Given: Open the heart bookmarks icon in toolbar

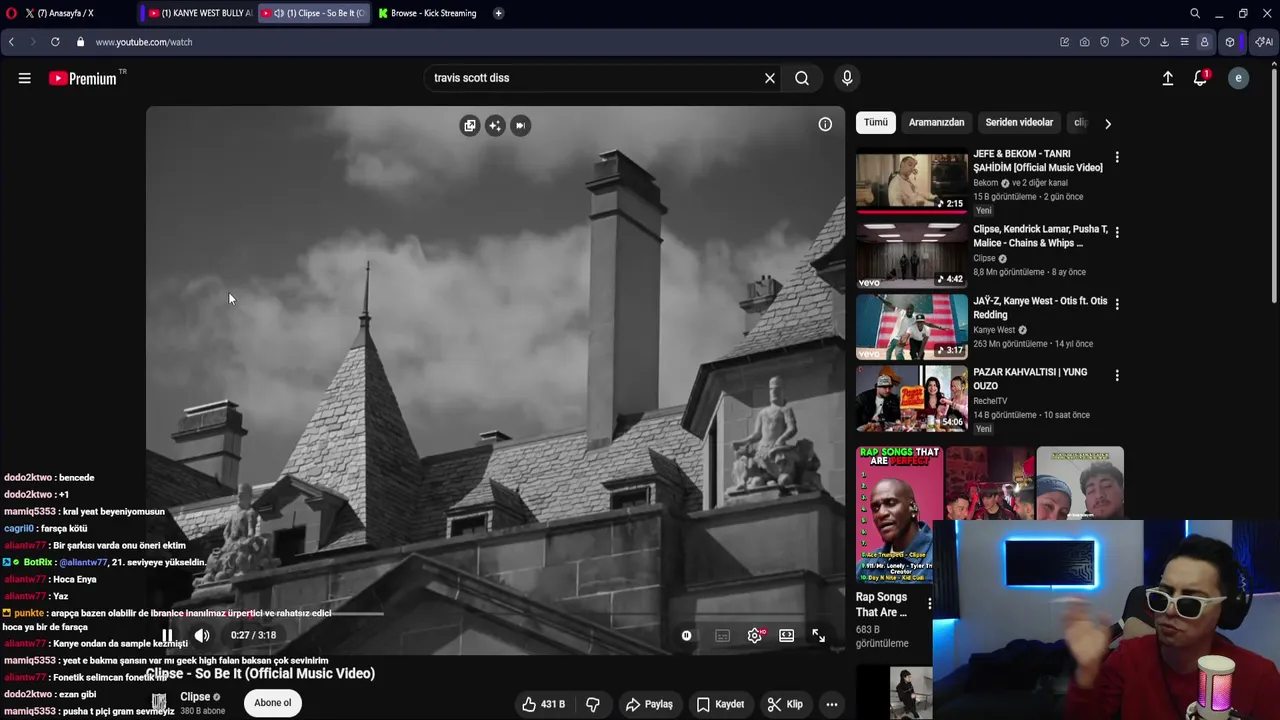Looking at the screenshot, I should pyautogui.click(x=1144, y=42).
